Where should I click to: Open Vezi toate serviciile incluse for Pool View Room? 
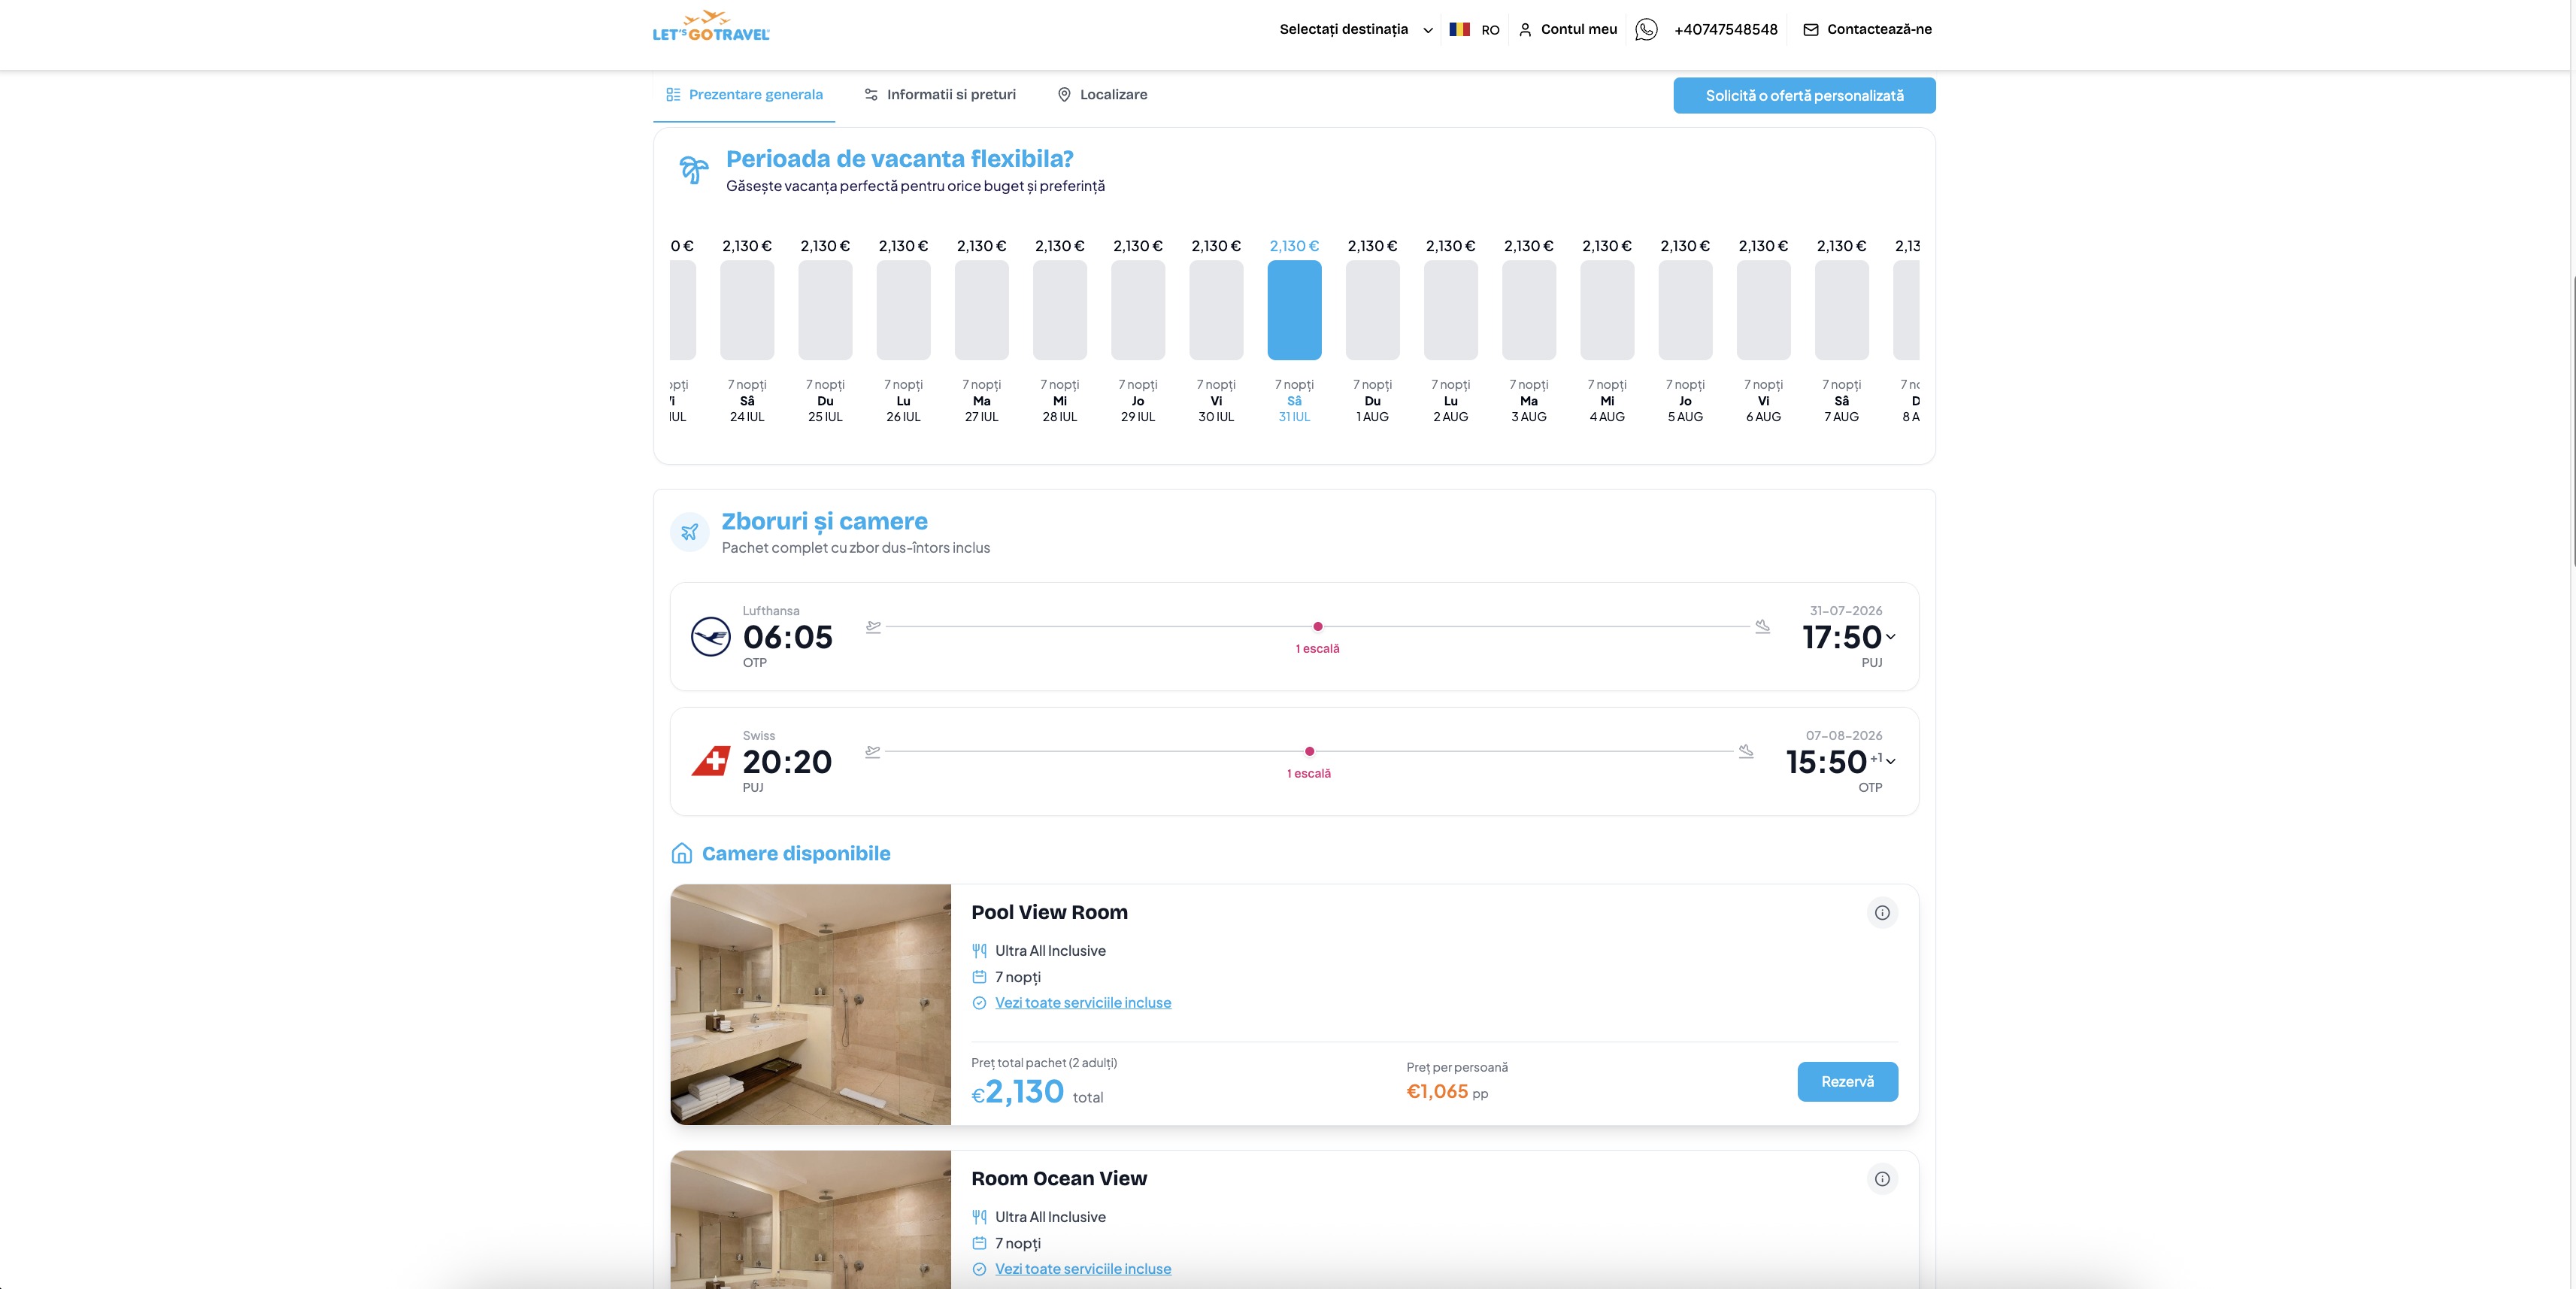pyautogui.click(x=1083, y=1003)
